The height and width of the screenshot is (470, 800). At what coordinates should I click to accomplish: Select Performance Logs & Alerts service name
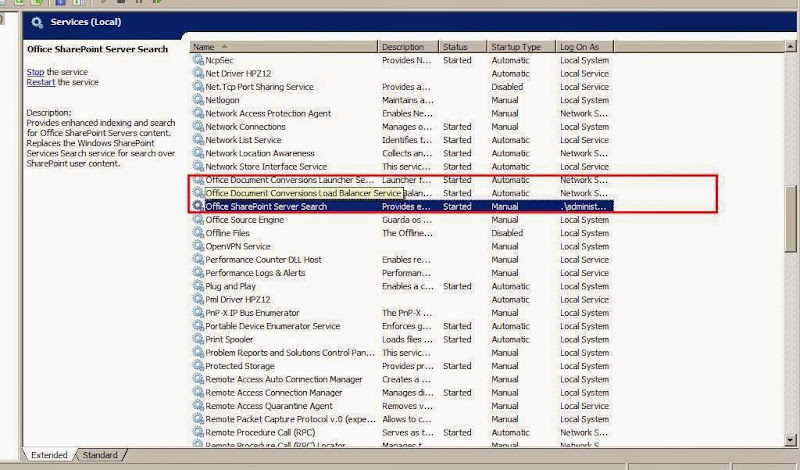click(x=255, y=273)
